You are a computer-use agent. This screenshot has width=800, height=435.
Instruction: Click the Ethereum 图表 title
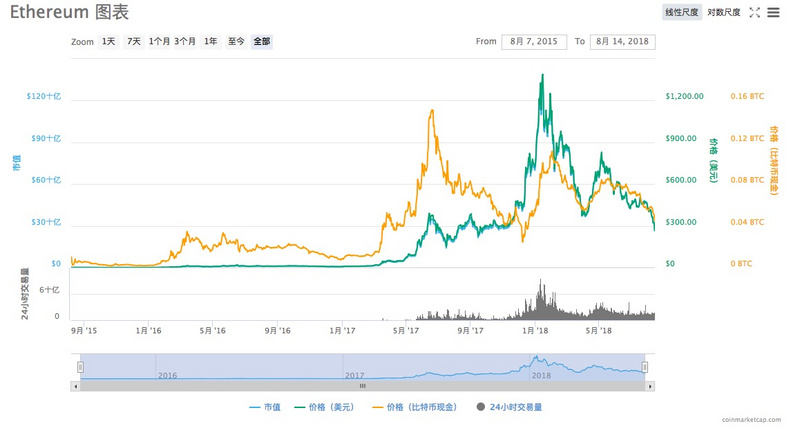click(69, 12)
